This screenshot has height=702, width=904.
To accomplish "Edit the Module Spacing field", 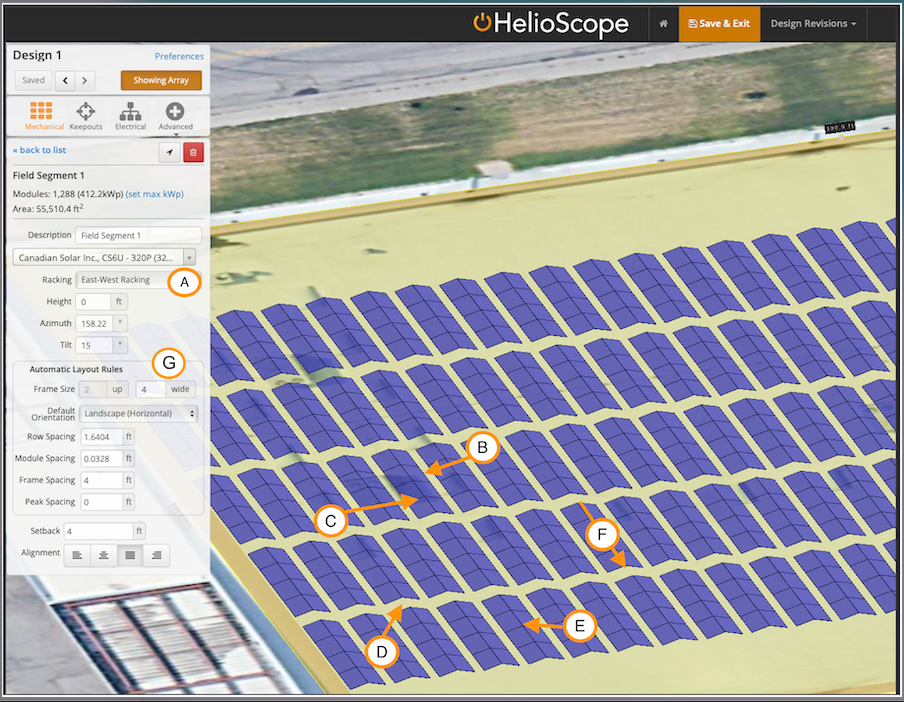I will (x=101, y=459).
